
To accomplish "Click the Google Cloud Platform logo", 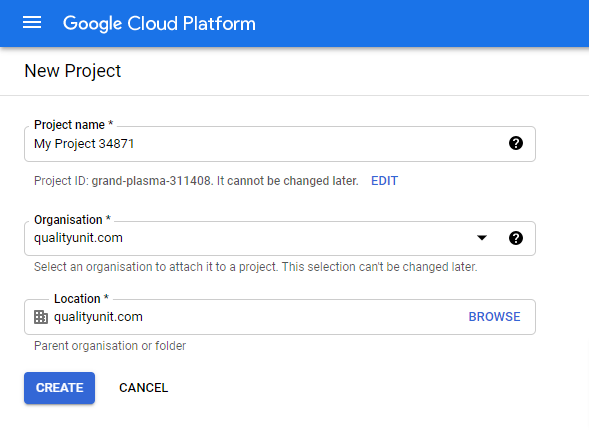I will (159, 24).
